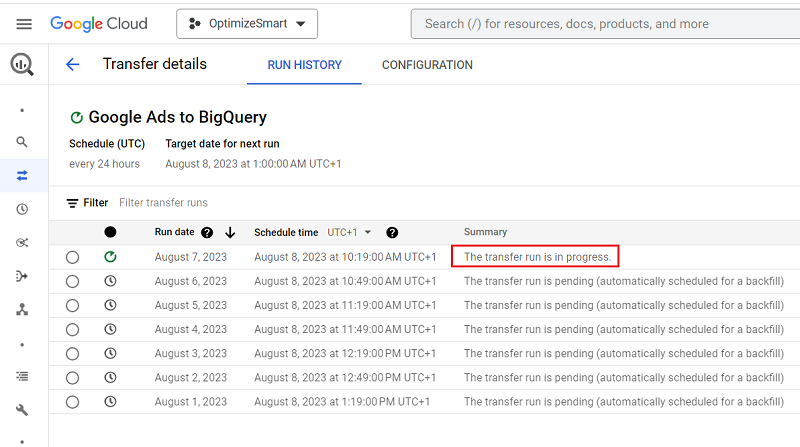Open Data transfers in sidebar
The height and width of the screenshot is (447, 800).
pyautogui.click(x=22, y=176)
